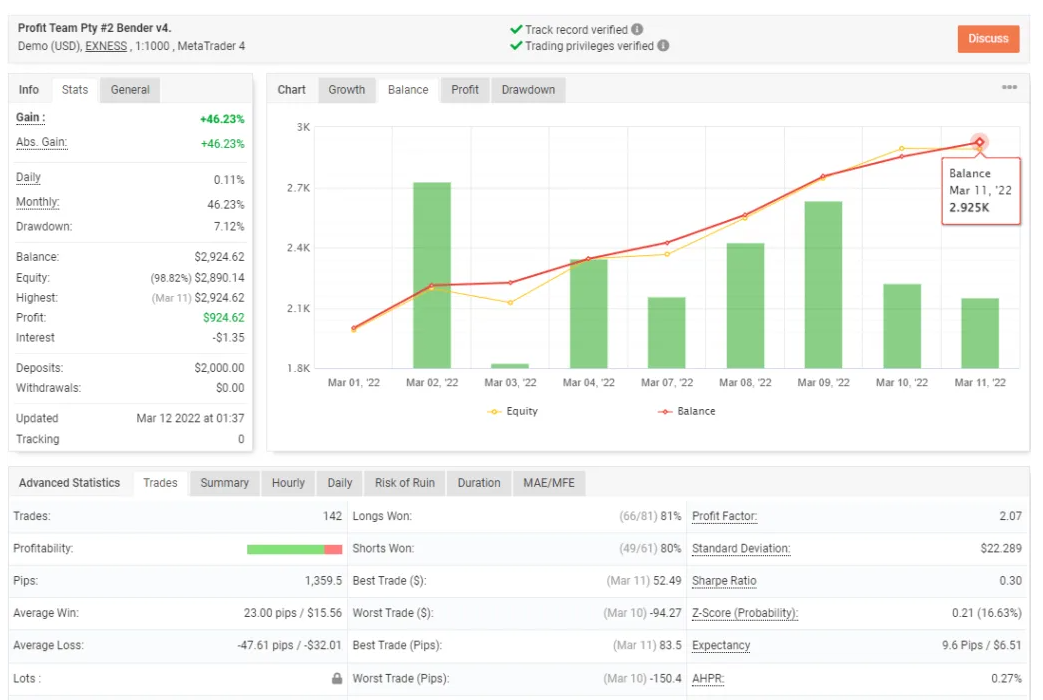Click the green and red Profitability bar

click(x=294, y=549)
